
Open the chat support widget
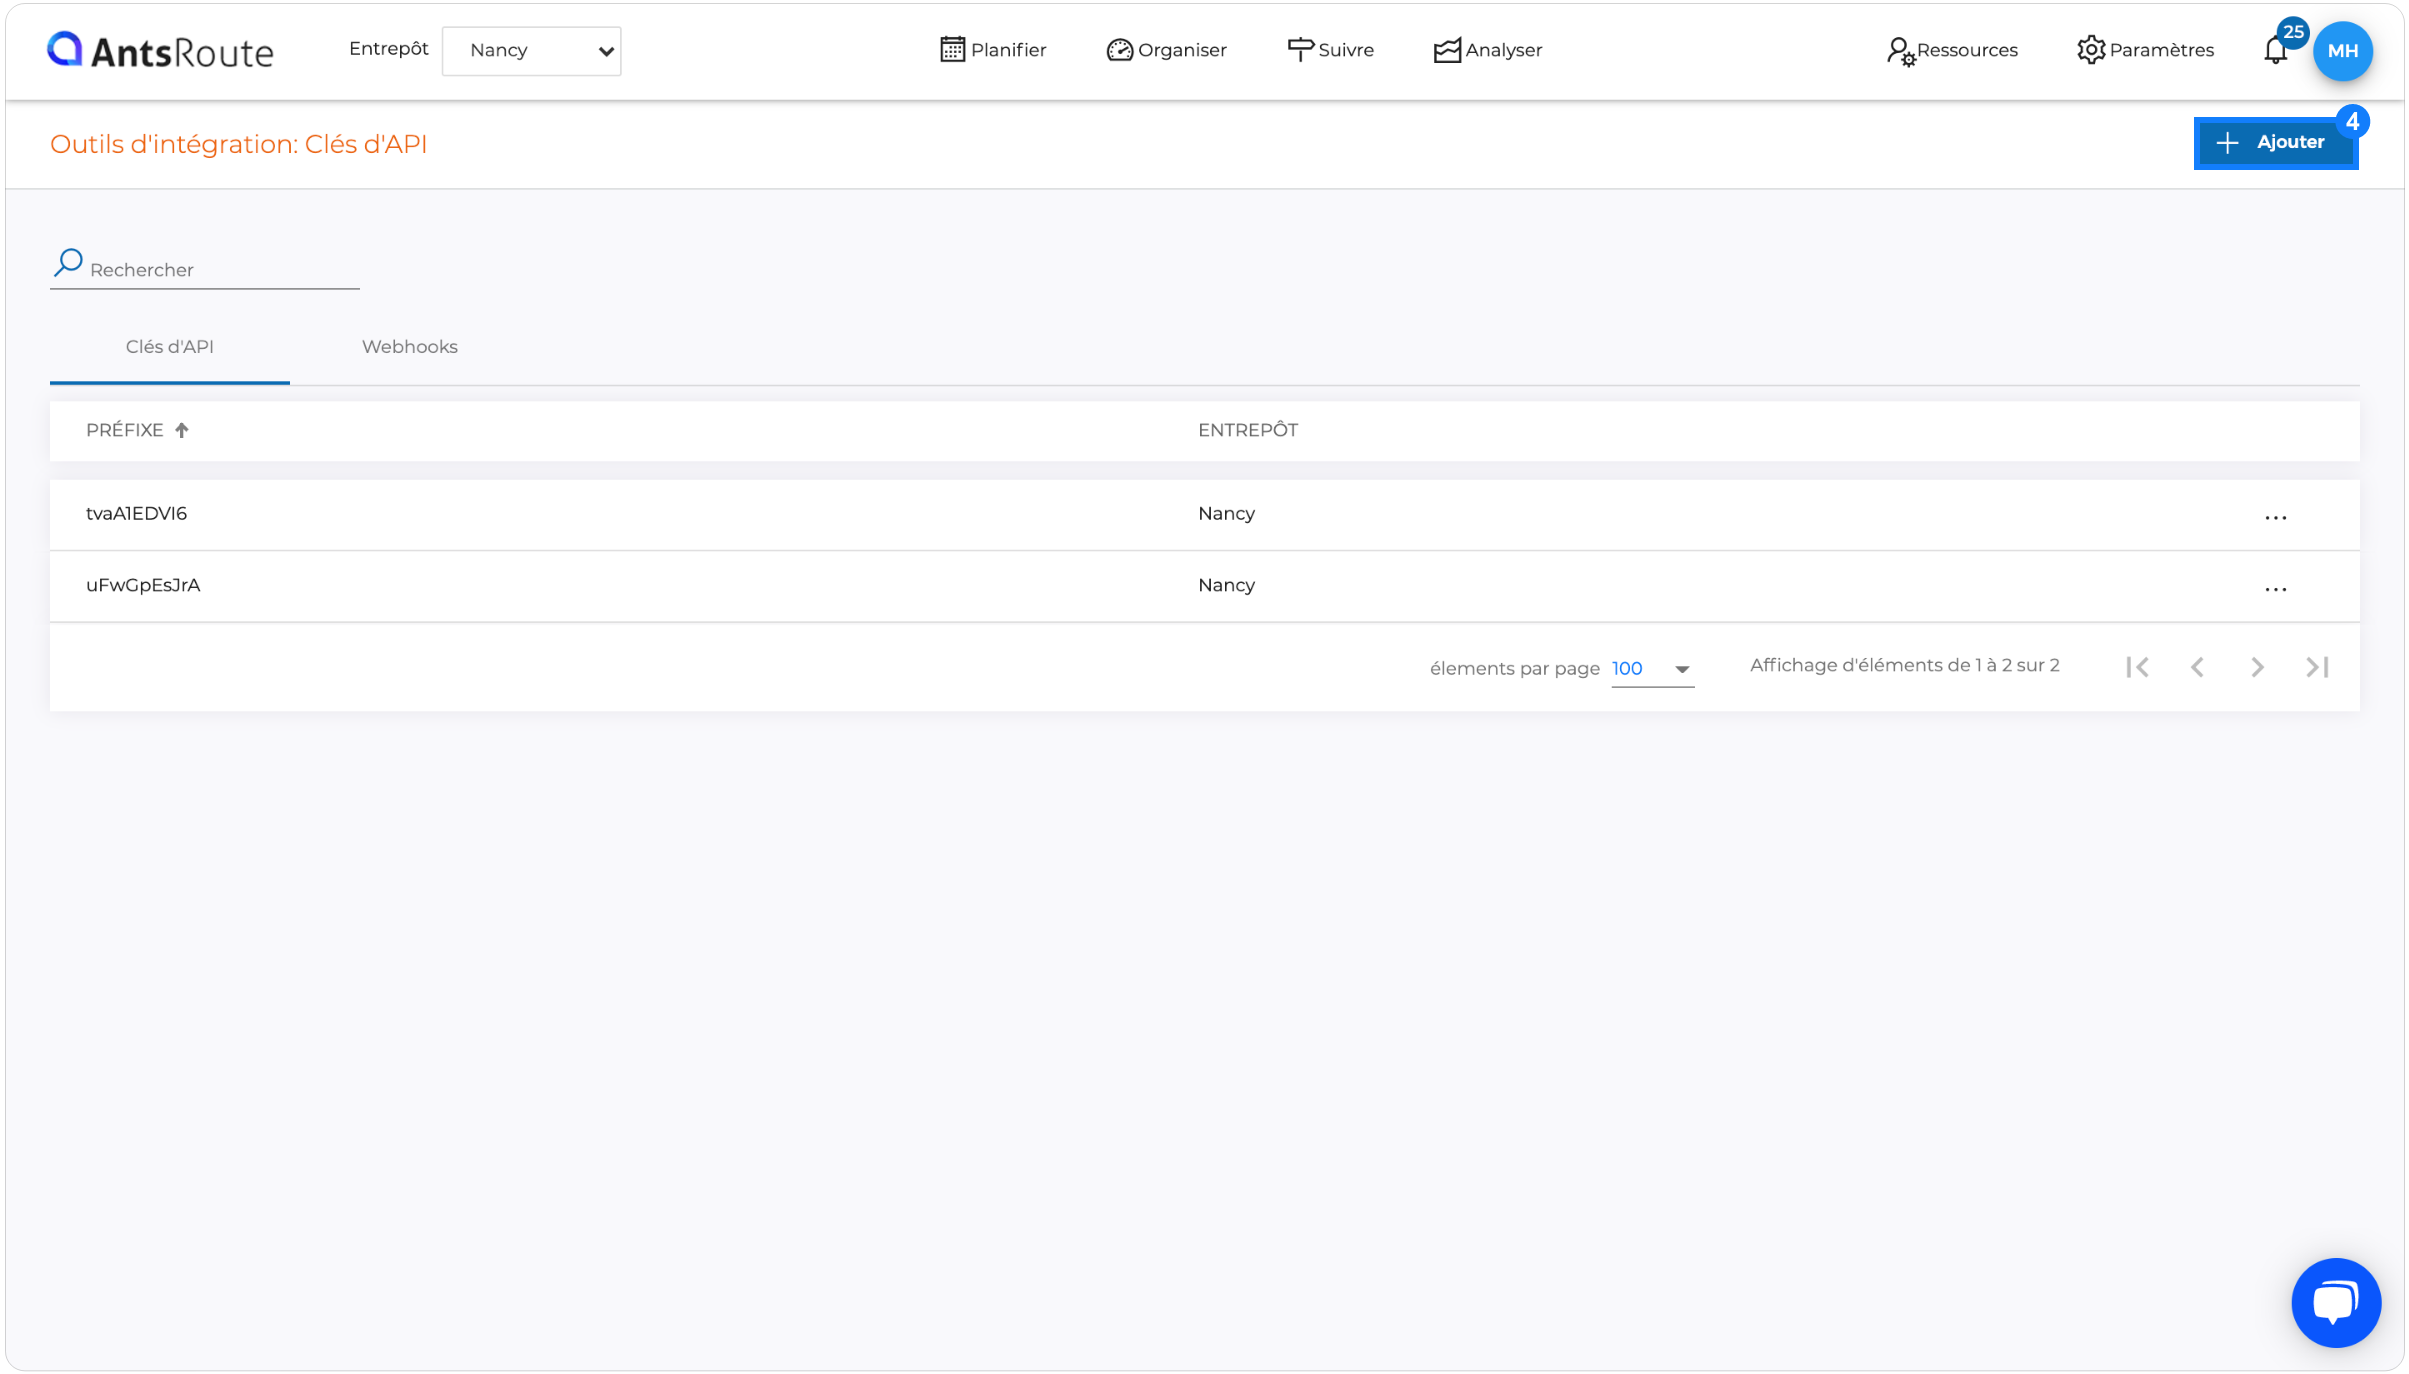coord(2336,1302)
